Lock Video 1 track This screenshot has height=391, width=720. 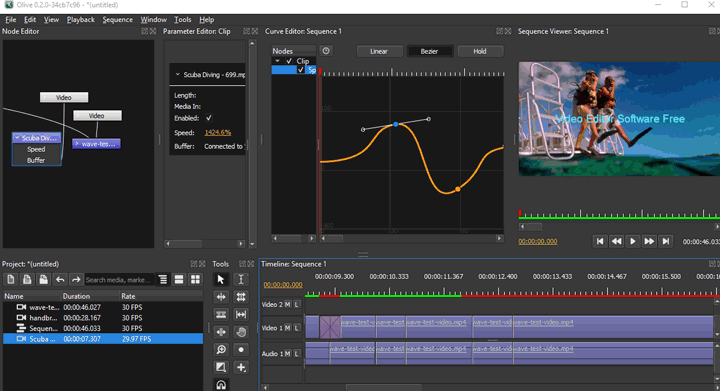[x=297, y=328]
